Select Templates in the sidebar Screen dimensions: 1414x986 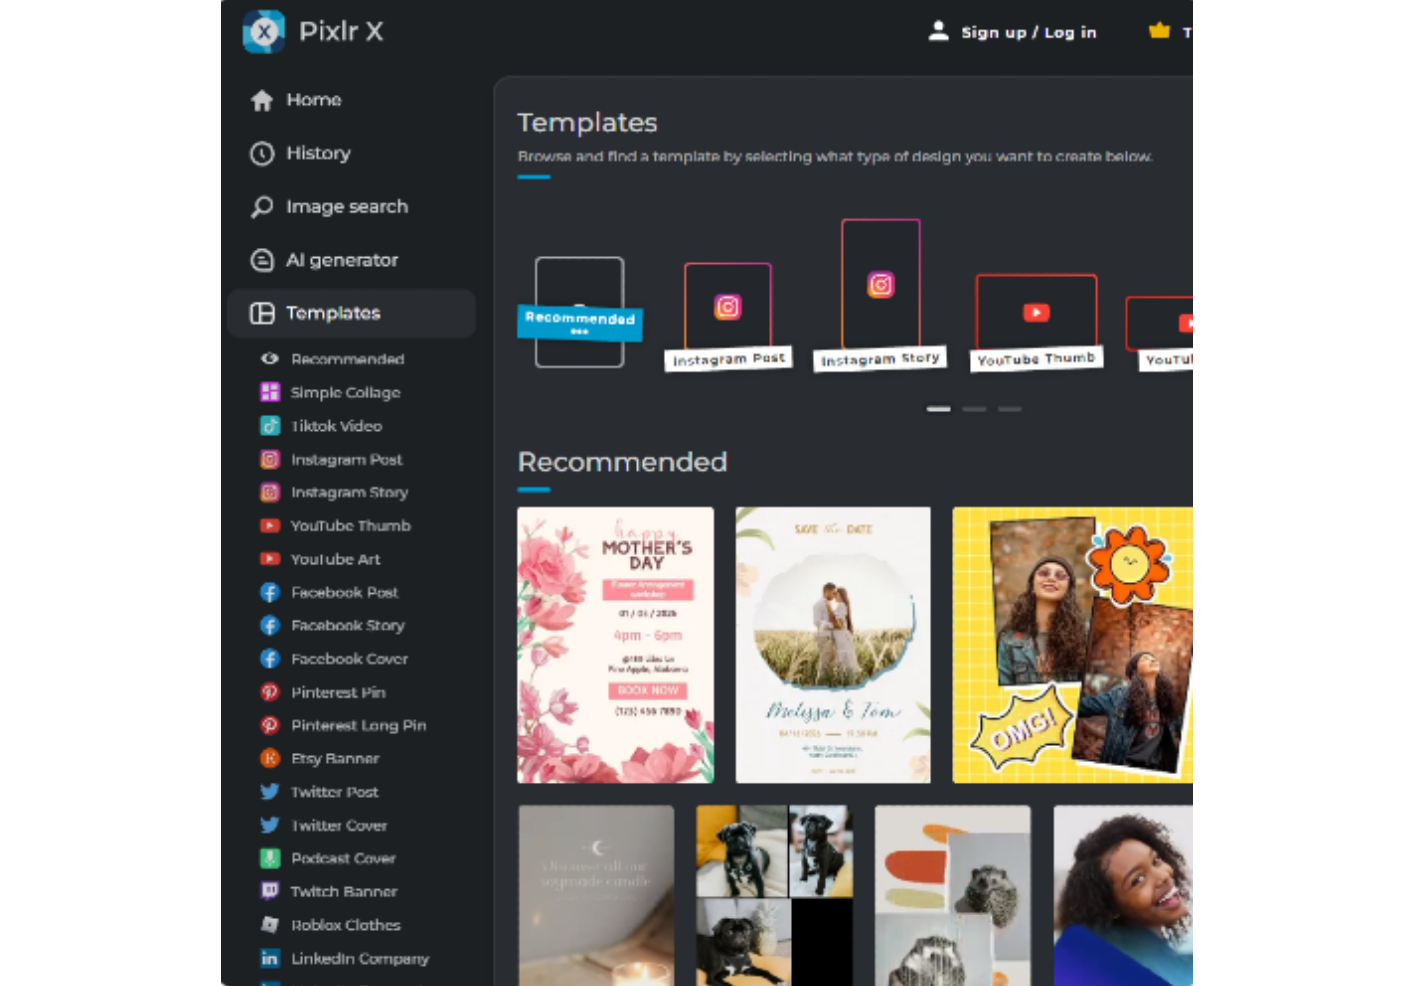click(351, 313)
